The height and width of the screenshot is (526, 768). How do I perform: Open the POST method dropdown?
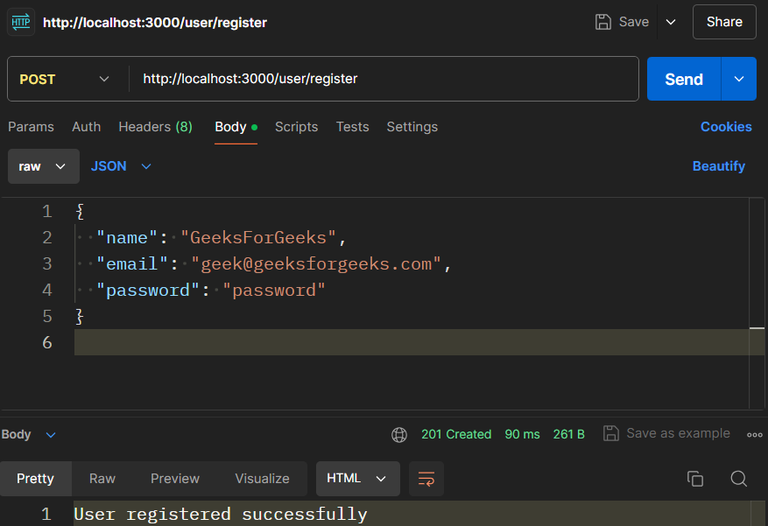coord(64,79)
